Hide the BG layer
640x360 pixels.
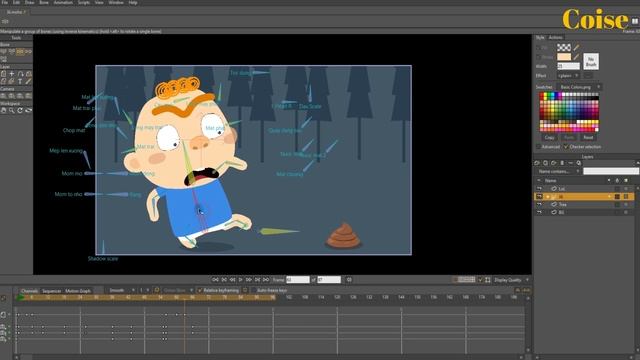pyautogui.click(x=539, y=212)
